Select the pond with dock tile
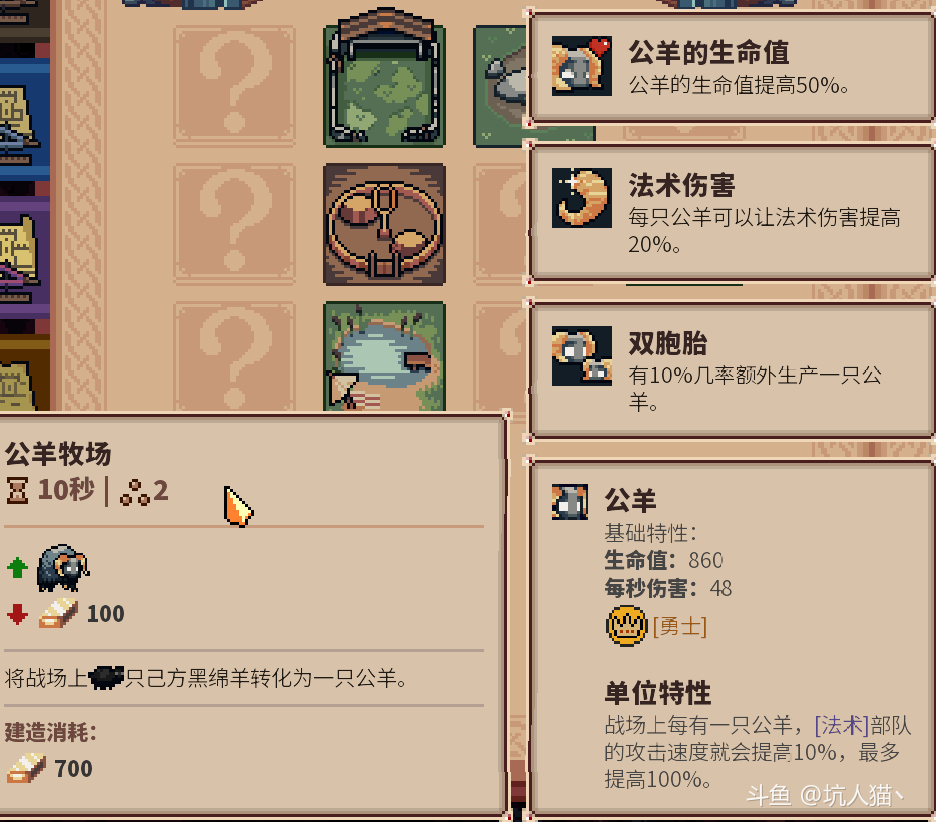This screenshot has height=822, width=936. coord(384,356)
